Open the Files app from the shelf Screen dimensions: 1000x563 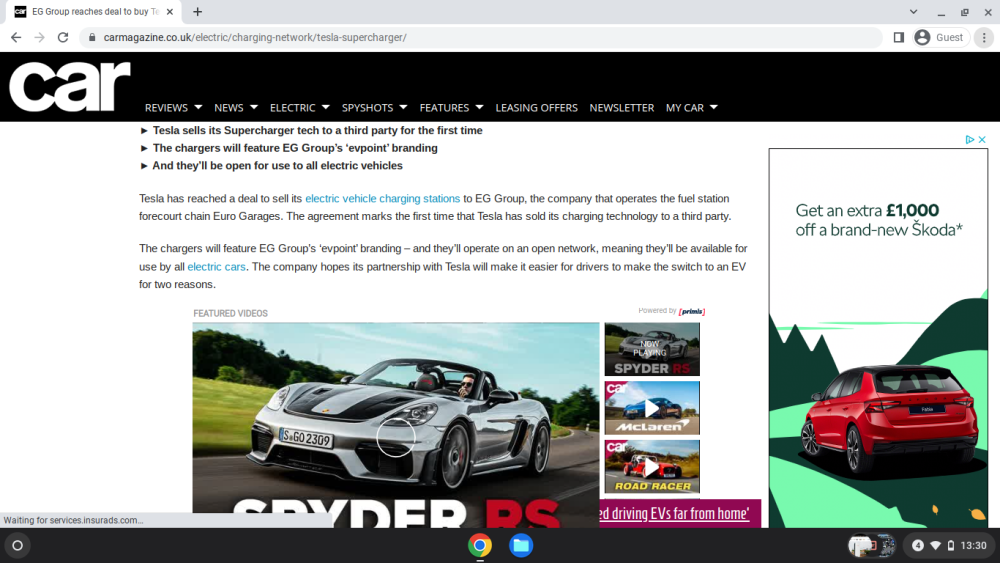click(x=521, y=546)
